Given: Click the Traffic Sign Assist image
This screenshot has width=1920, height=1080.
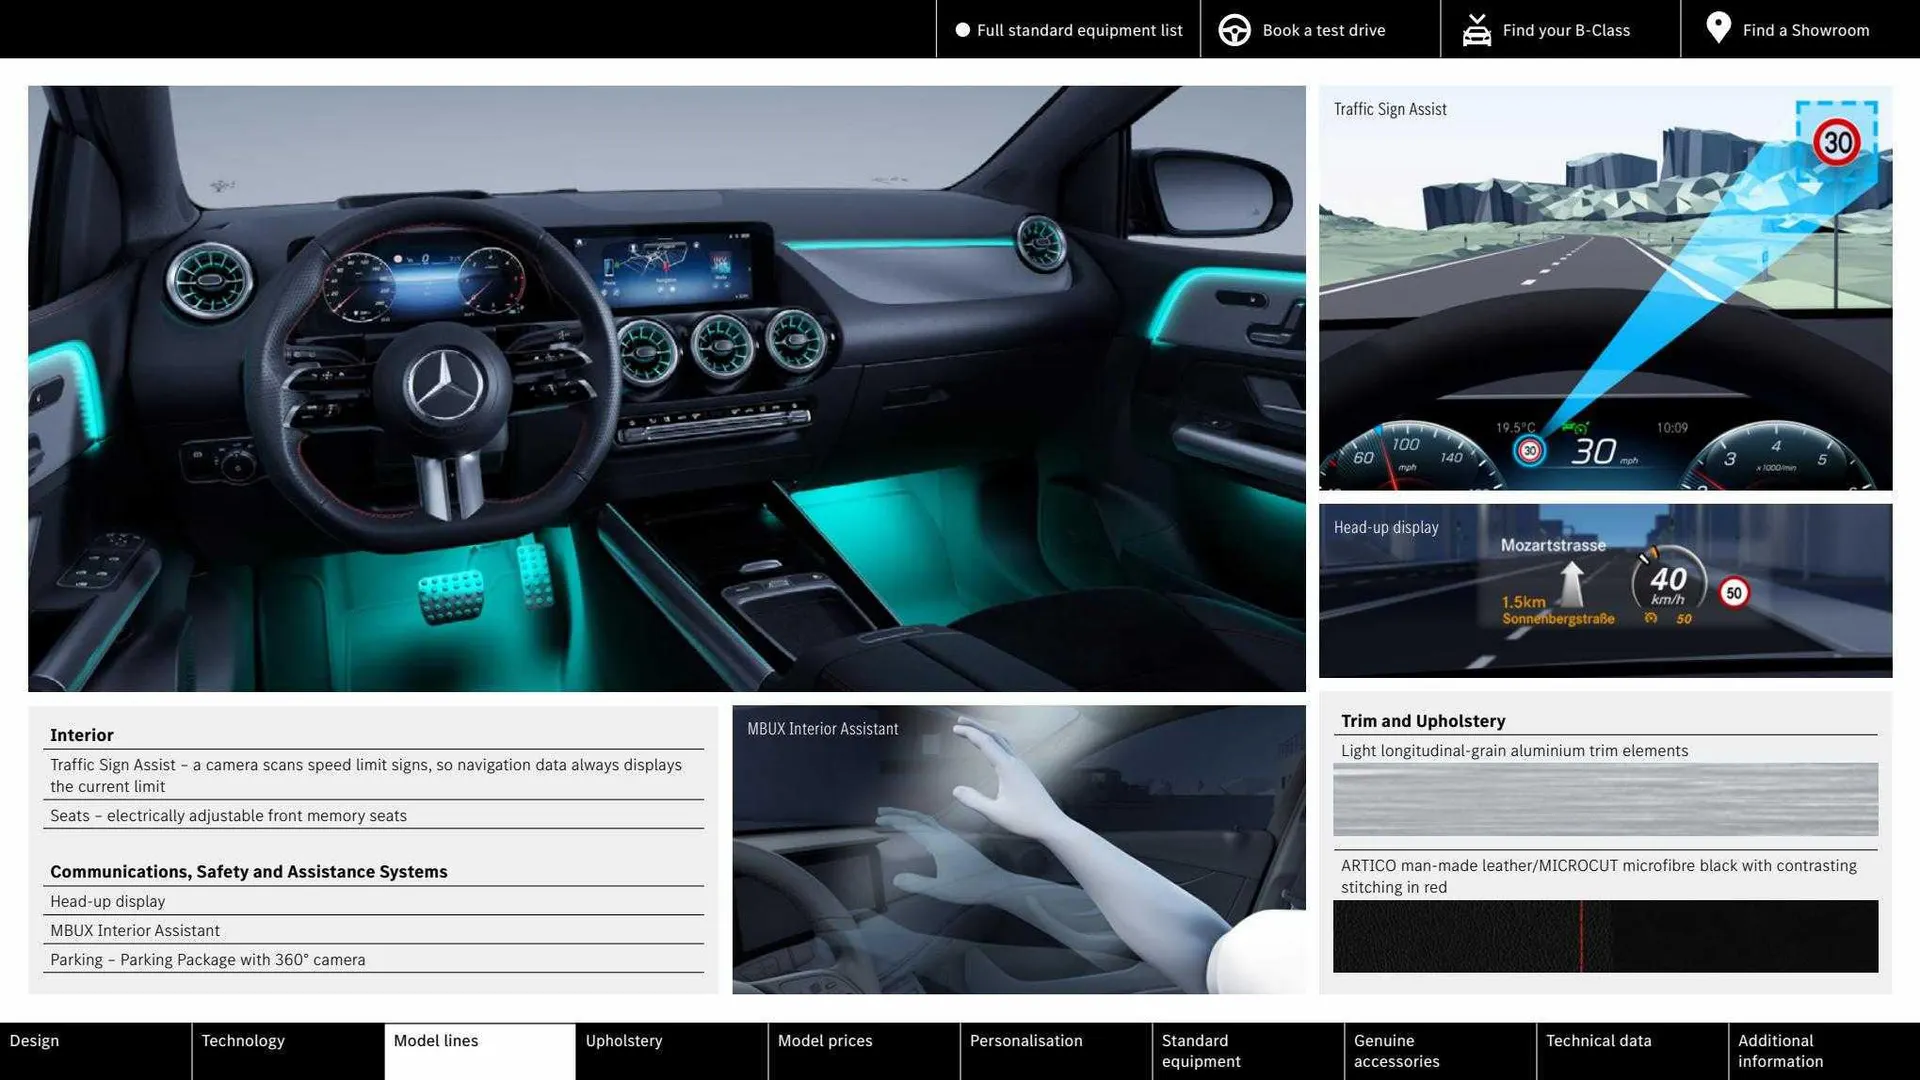Looking at the screenshot, I should (x=1605, y=288).
